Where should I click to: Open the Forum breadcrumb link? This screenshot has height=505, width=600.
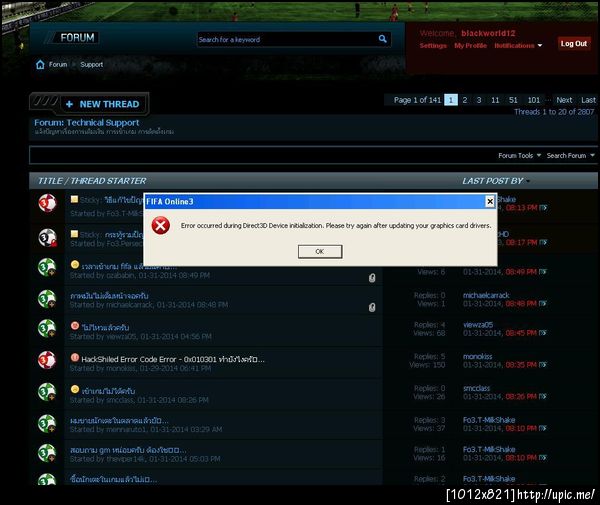tap(58, 65)
